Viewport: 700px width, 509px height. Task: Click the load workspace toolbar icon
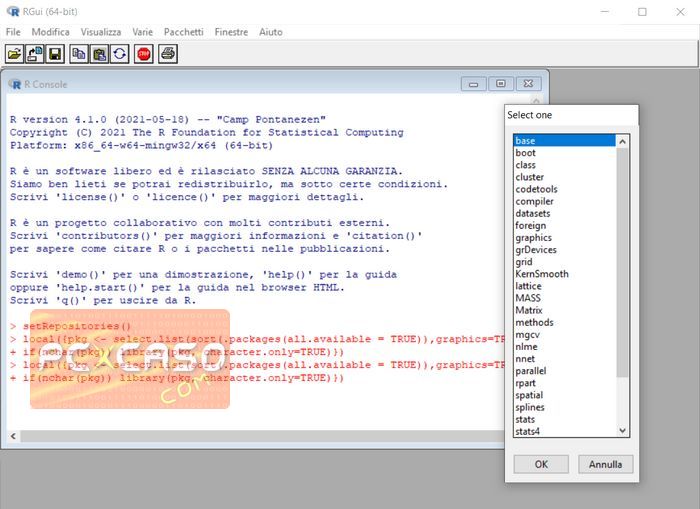click(35, 54)
